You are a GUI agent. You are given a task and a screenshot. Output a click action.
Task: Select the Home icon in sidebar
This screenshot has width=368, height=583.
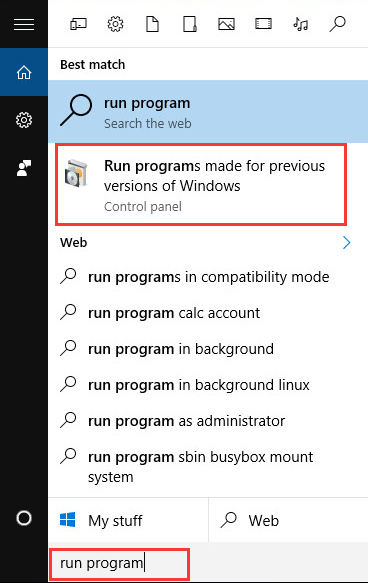coord(24,72)
